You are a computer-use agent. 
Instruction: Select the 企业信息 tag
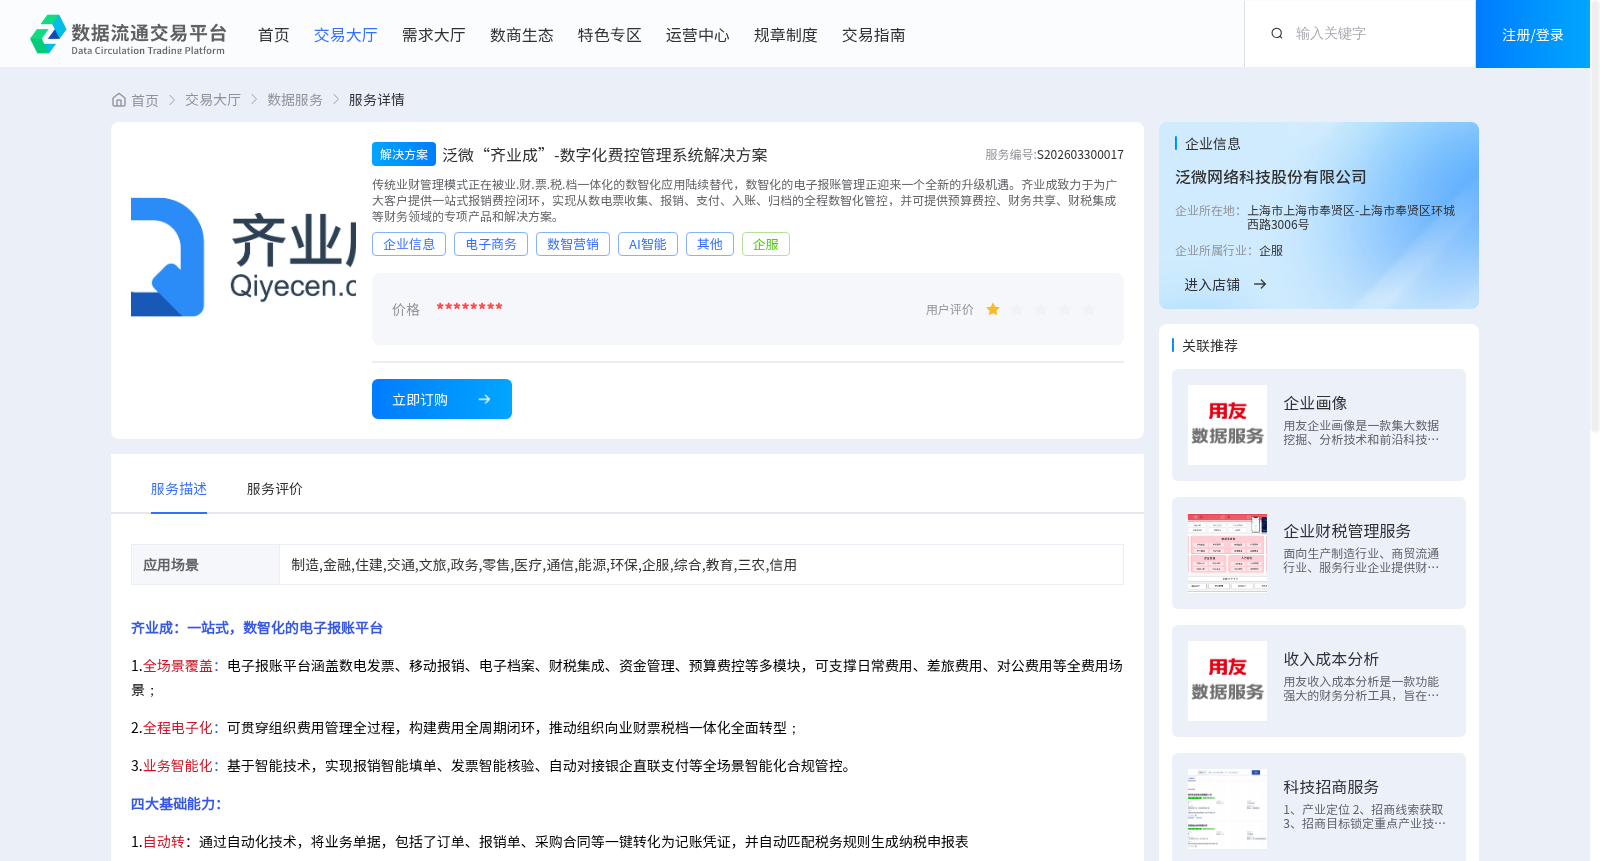click(409, 244)
